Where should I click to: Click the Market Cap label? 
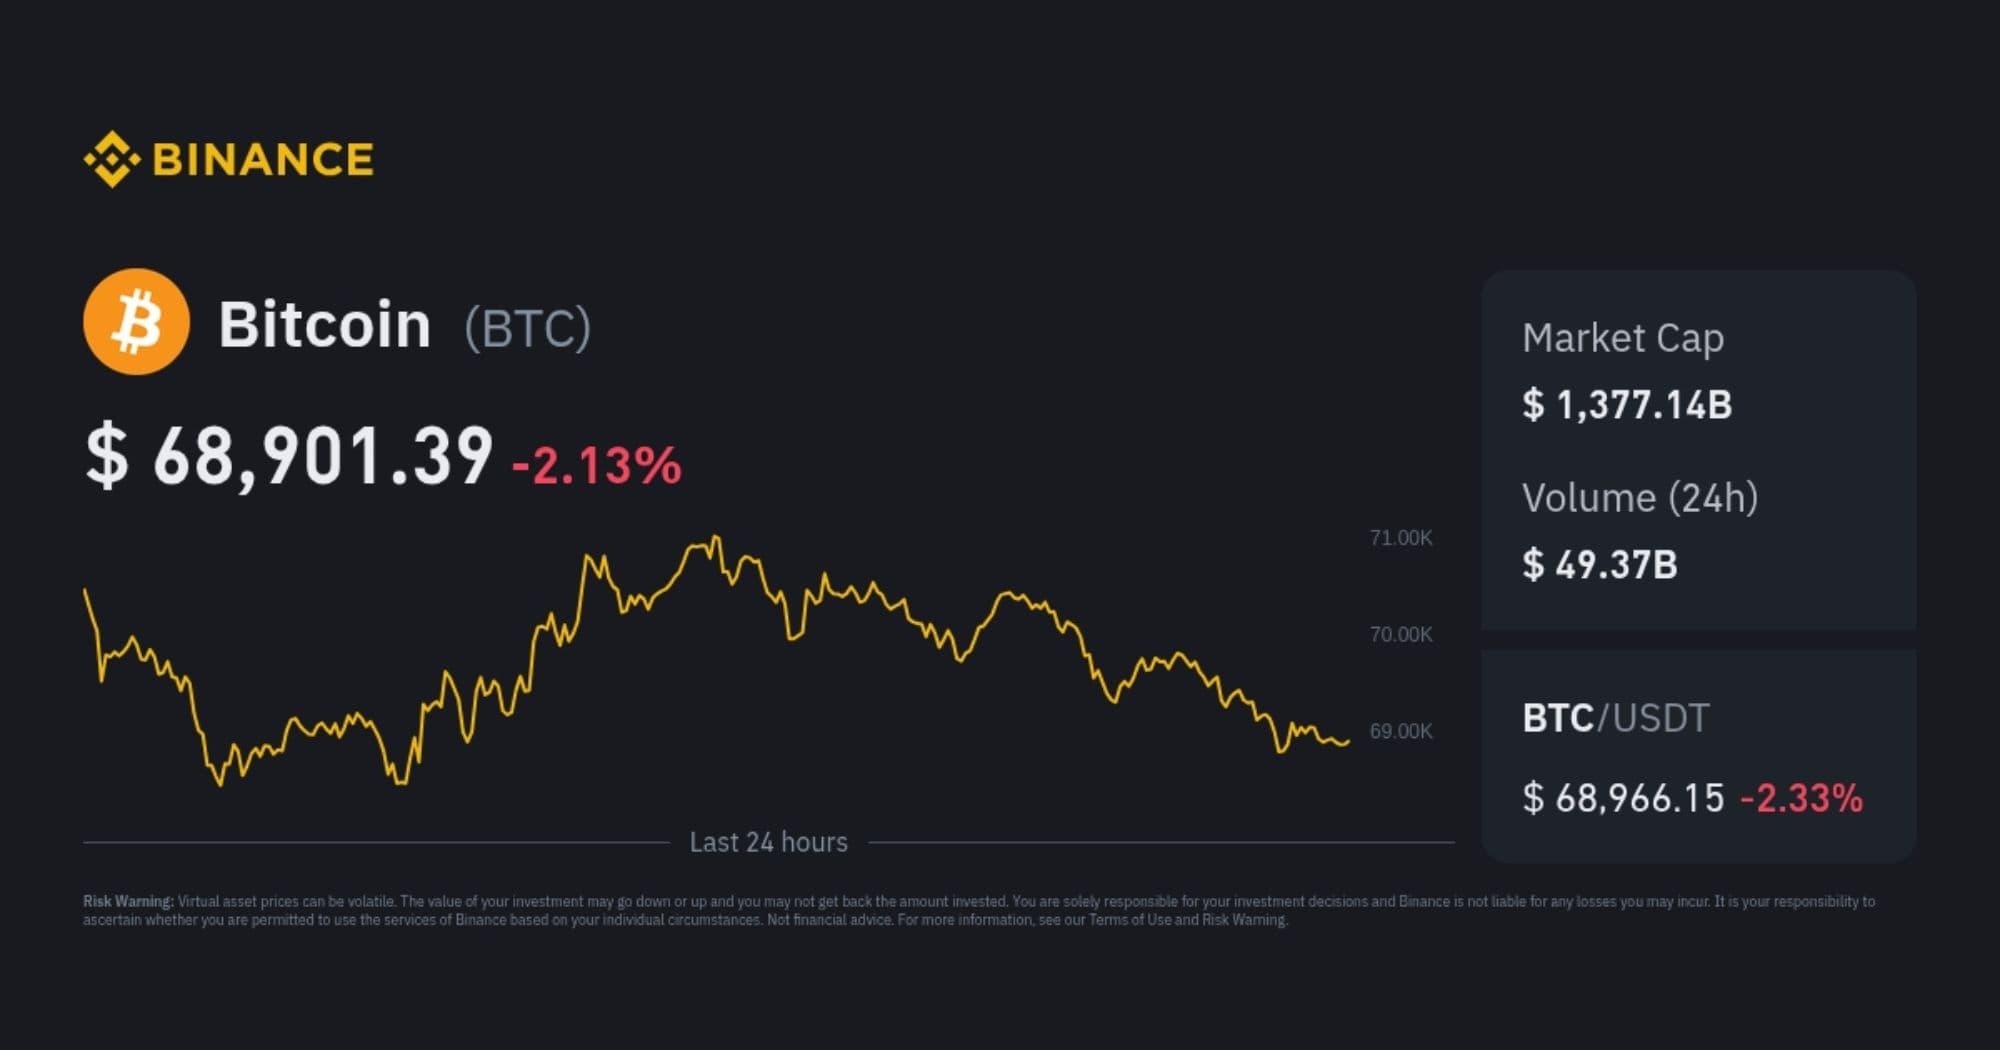[x=1622, y=338]
